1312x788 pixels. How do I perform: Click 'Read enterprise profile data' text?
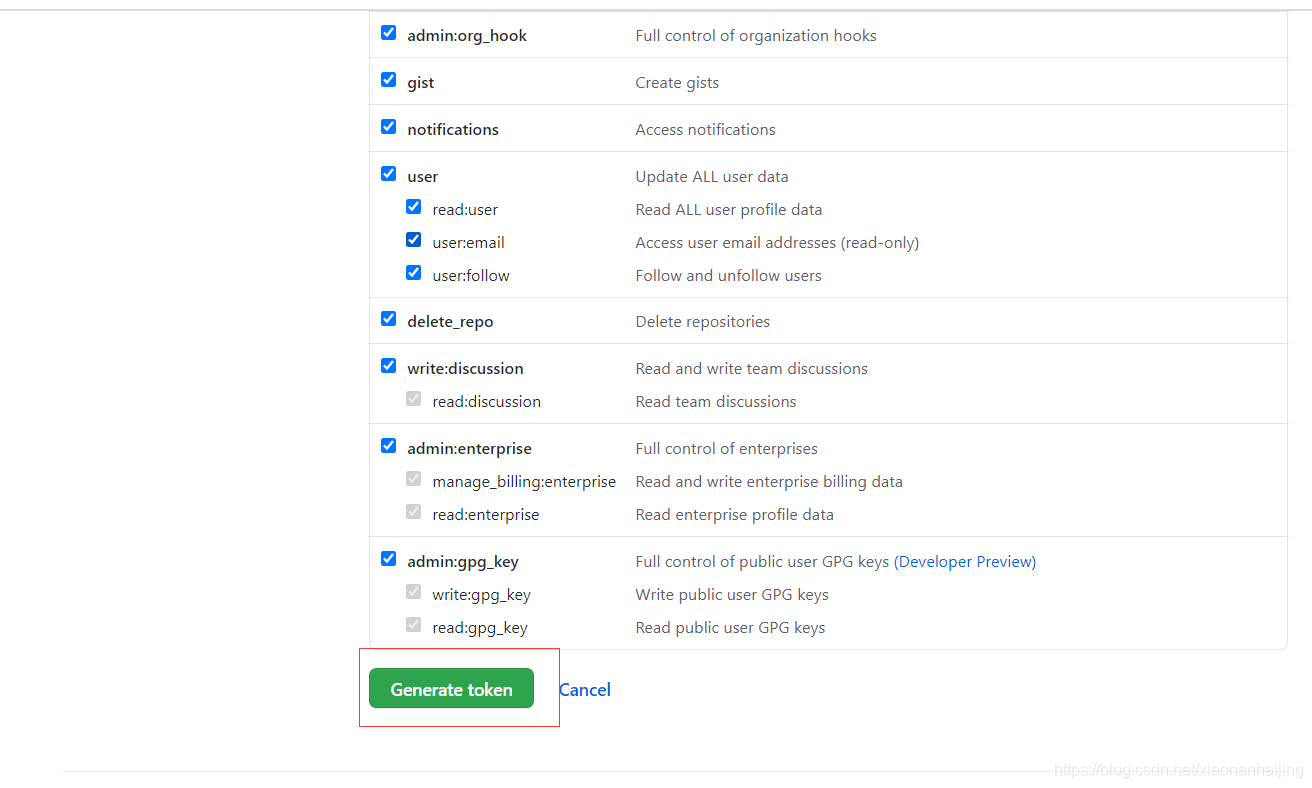734,515
